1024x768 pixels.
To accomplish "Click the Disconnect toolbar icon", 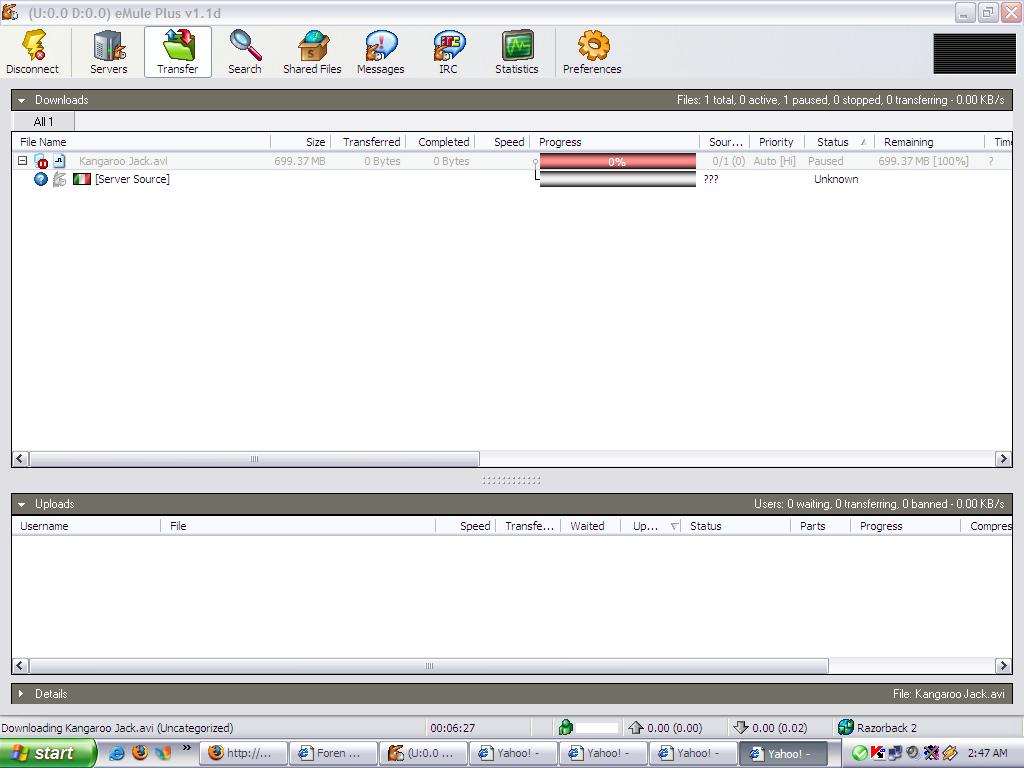I will click(33, 52).
